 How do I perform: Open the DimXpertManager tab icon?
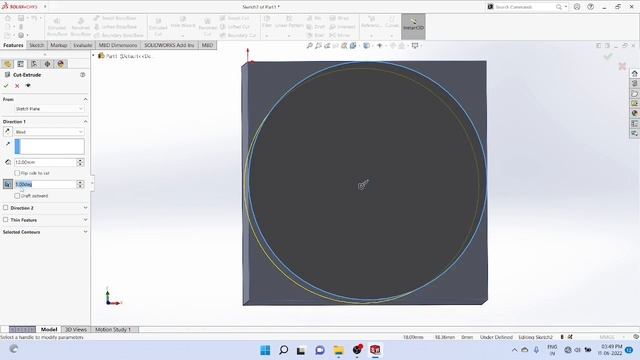[x=47, y=64]
